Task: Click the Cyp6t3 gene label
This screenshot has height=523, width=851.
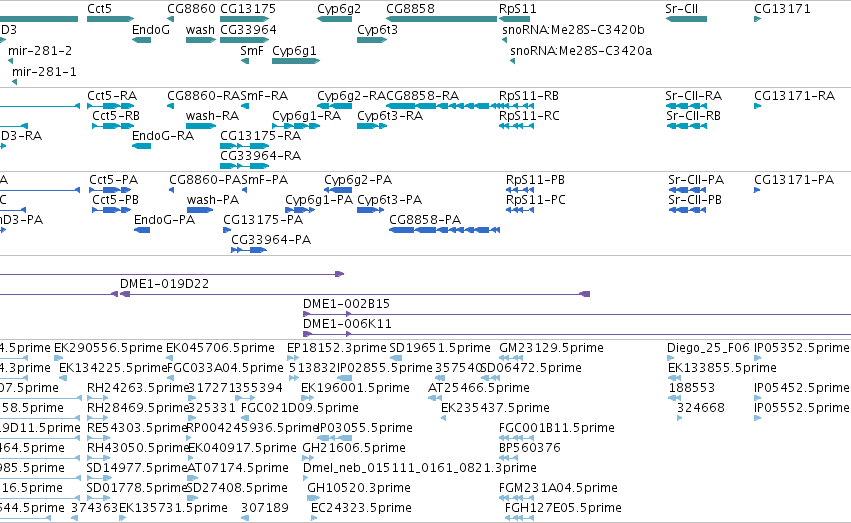Action: [377, 30]
